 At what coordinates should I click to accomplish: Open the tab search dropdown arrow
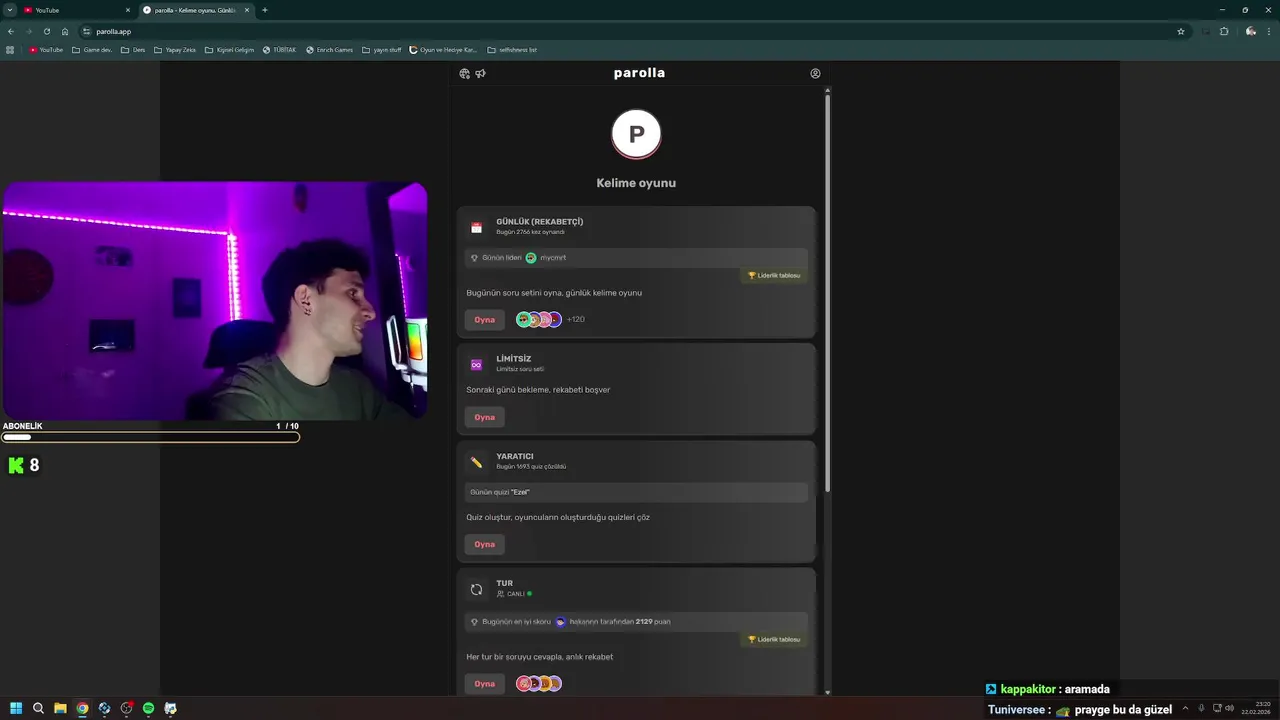tap(9, 10)
